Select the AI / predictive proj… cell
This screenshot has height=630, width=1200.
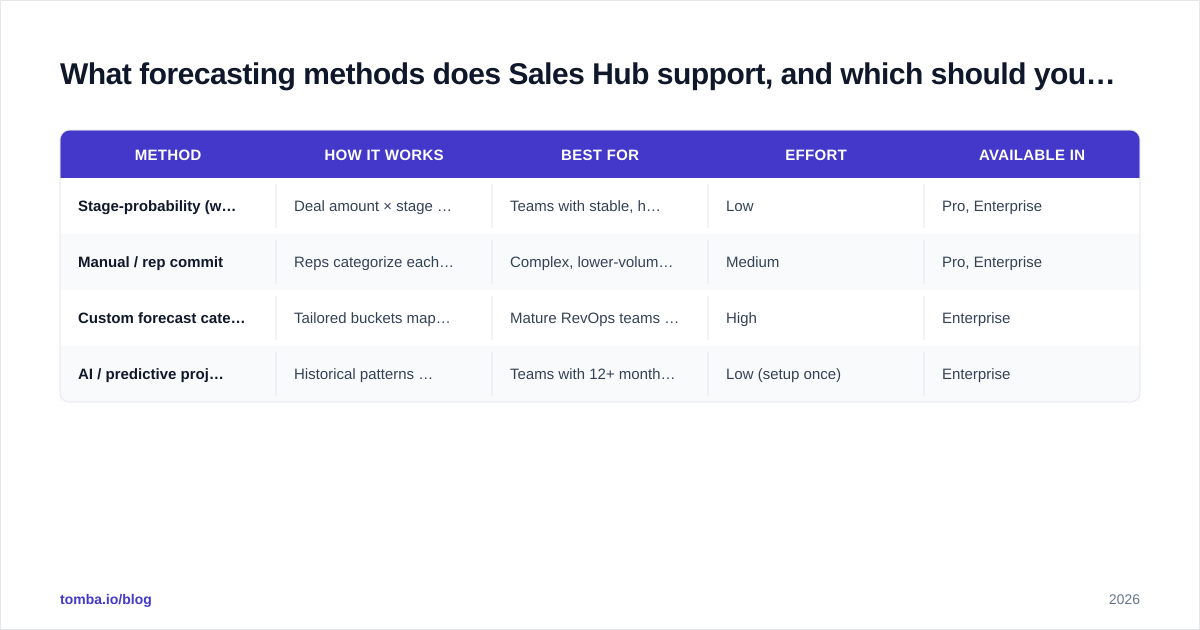click(x=168, y=374)
